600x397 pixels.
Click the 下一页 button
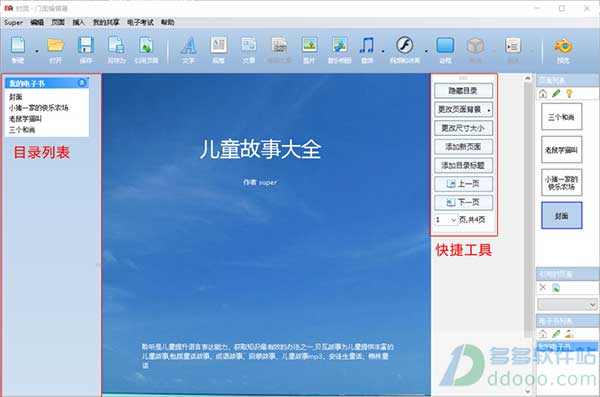[463, 202]
